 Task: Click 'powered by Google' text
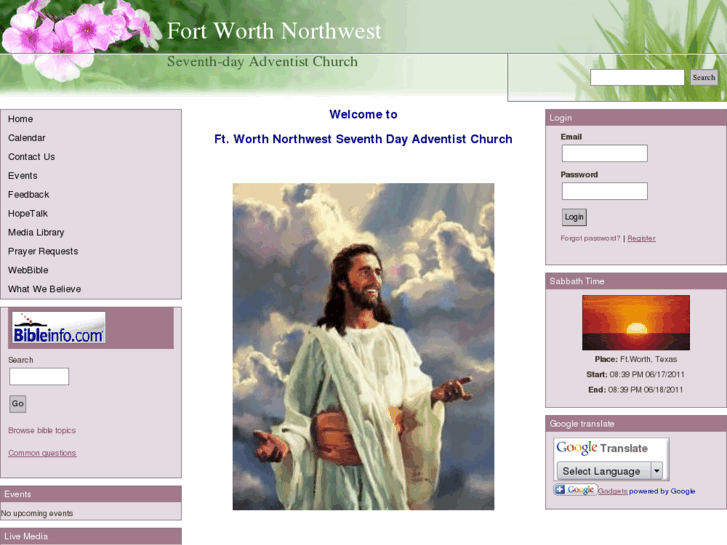click(x=662, y=491)
